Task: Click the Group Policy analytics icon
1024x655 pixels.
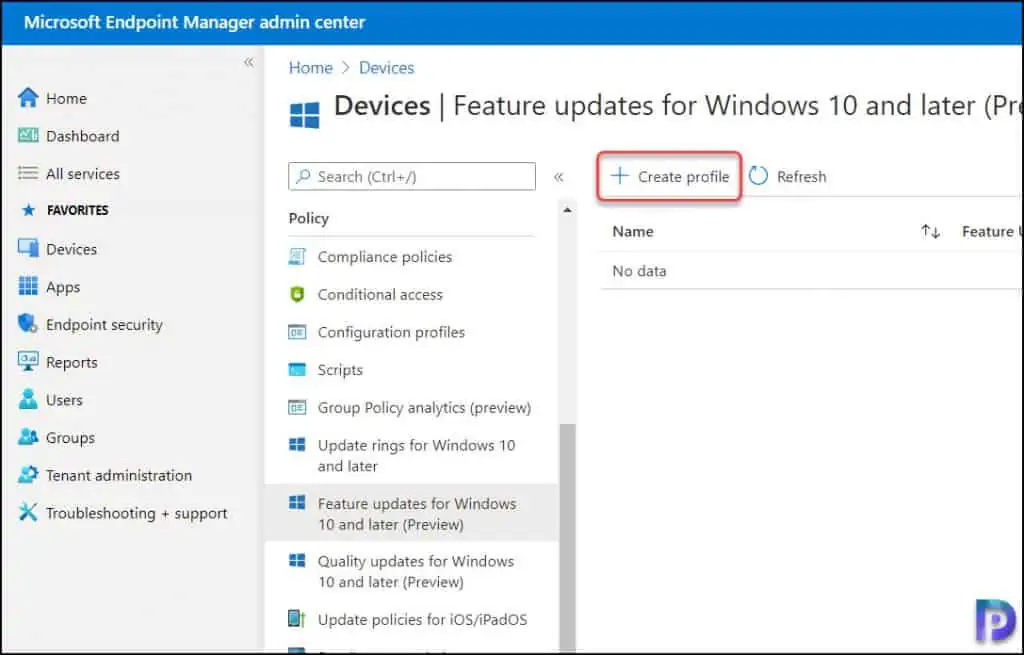Action: click(297, 407)
